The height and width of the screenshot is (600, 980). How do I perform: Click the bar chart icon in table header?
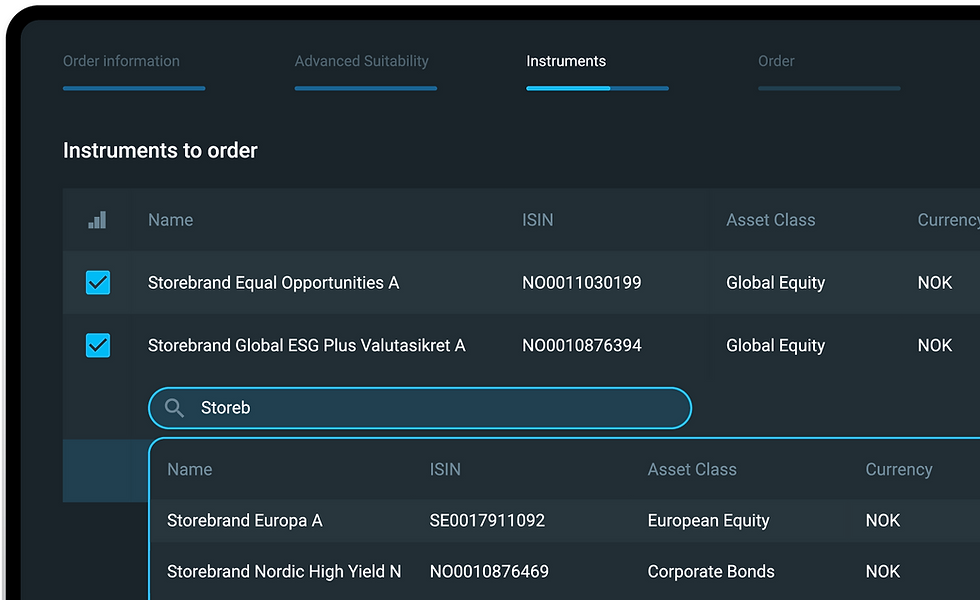tap(97, 220)
